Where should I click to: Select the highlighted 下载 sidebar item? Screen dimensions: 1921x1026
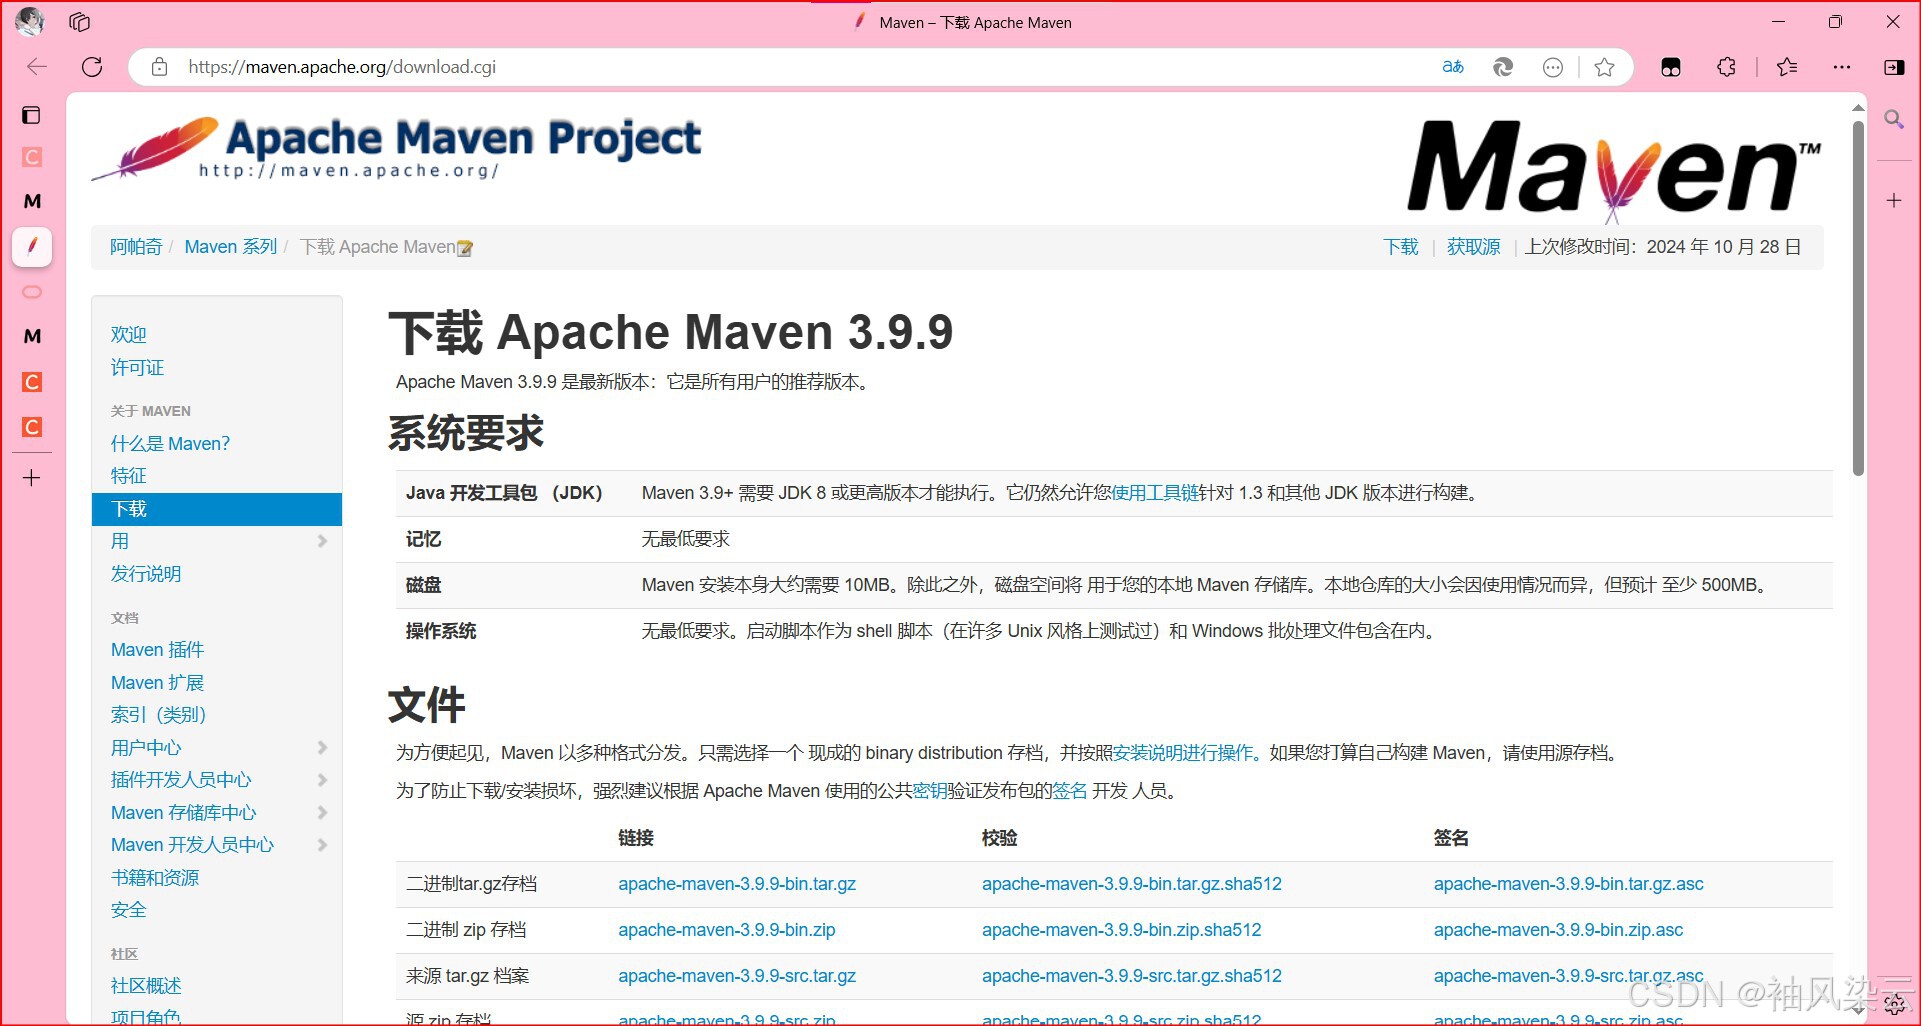point(217,509)
